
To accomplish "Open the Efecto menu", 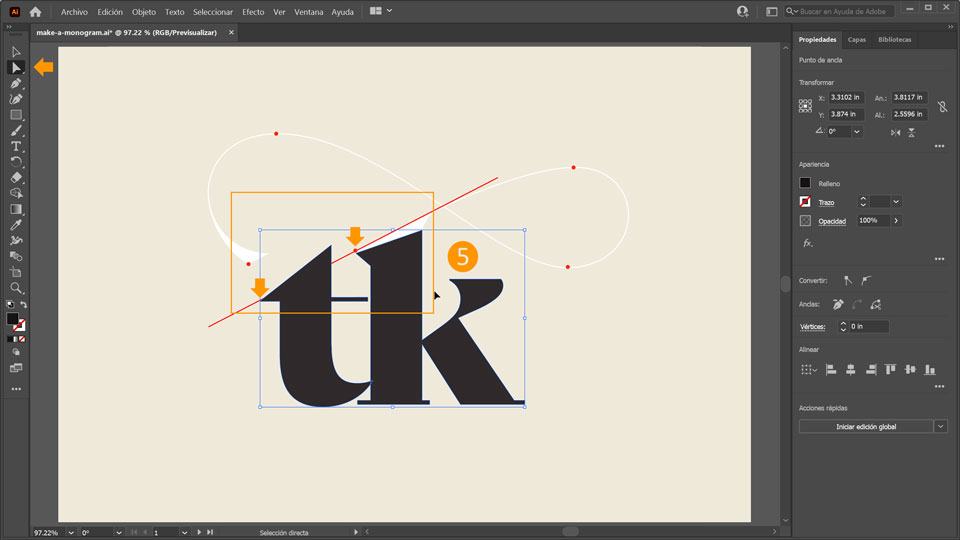I will [x=253, y=12].
